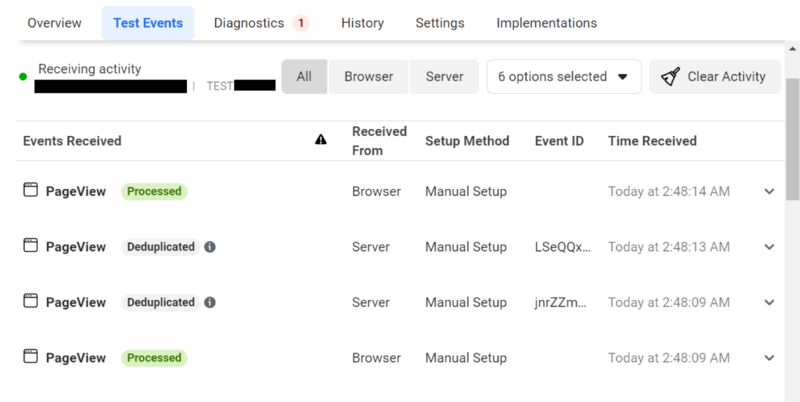Click the warning triangle icon in header

[x=320, y=141]
